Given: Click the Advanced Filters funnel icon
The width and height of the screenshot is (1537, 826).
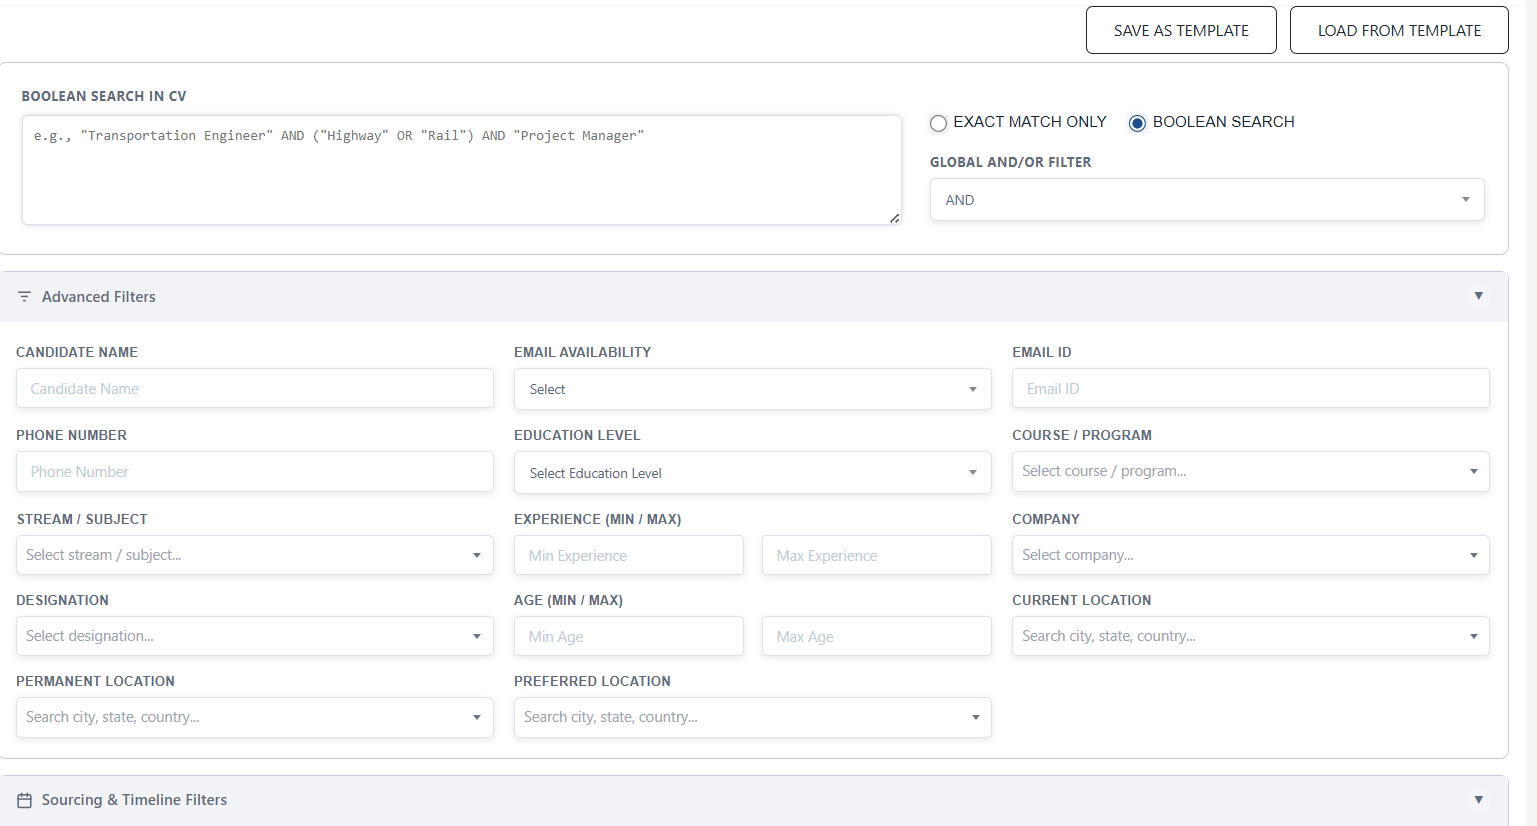Looking at the screenshot, I should coord(25,297).
